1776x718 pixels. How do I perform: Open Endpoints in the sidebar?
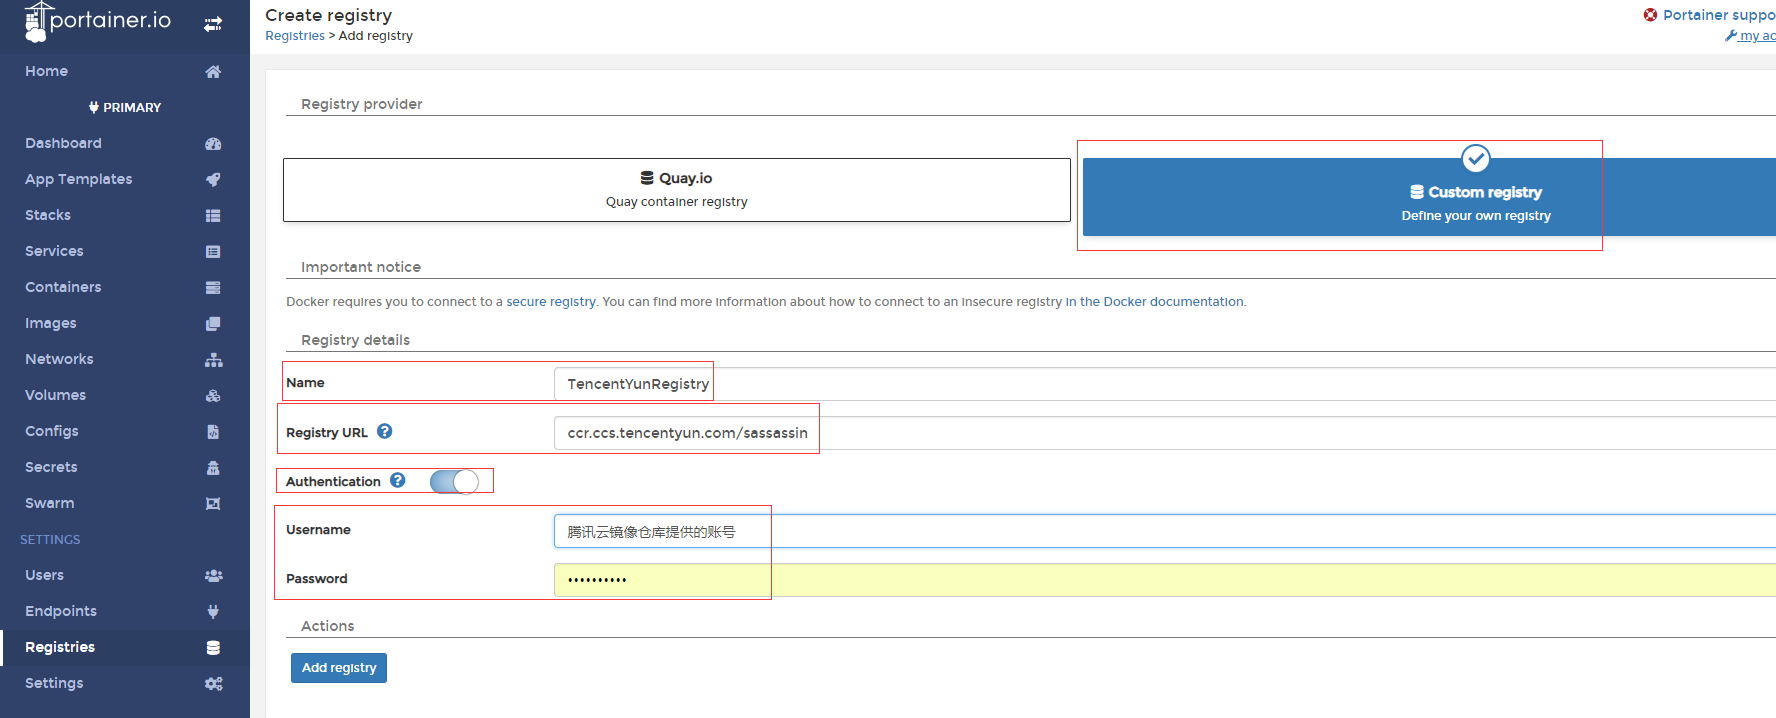[61, 612]
